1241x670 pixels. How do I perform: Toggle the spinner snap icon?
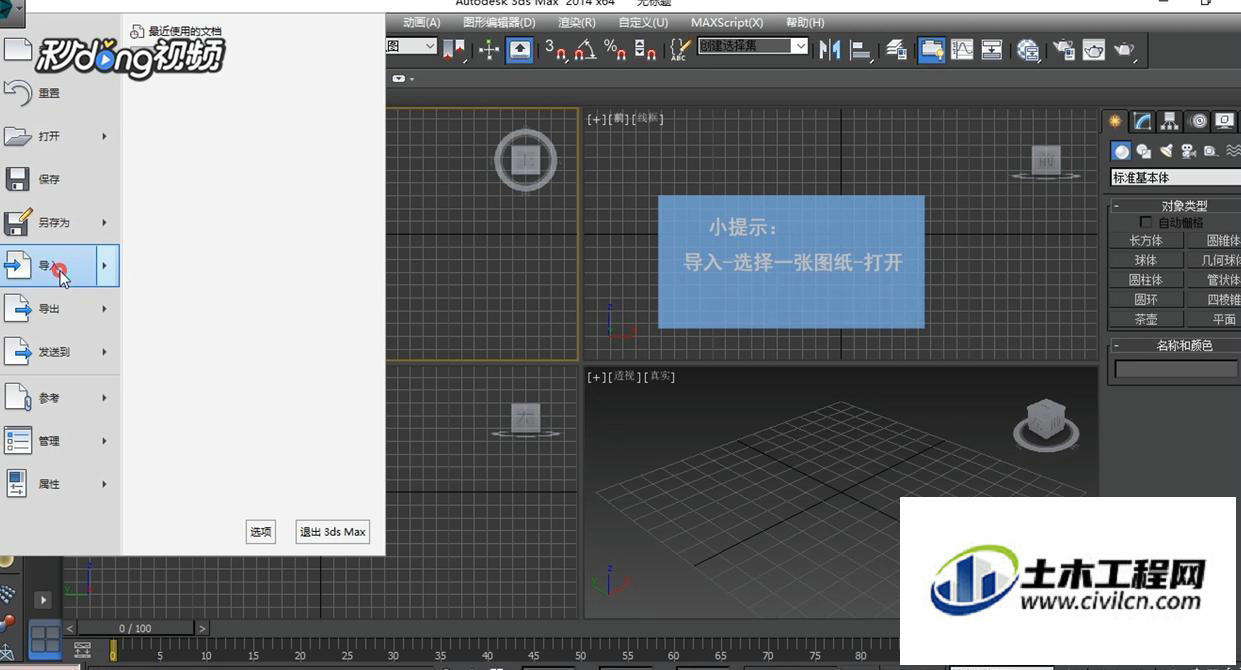coord(645,50)
